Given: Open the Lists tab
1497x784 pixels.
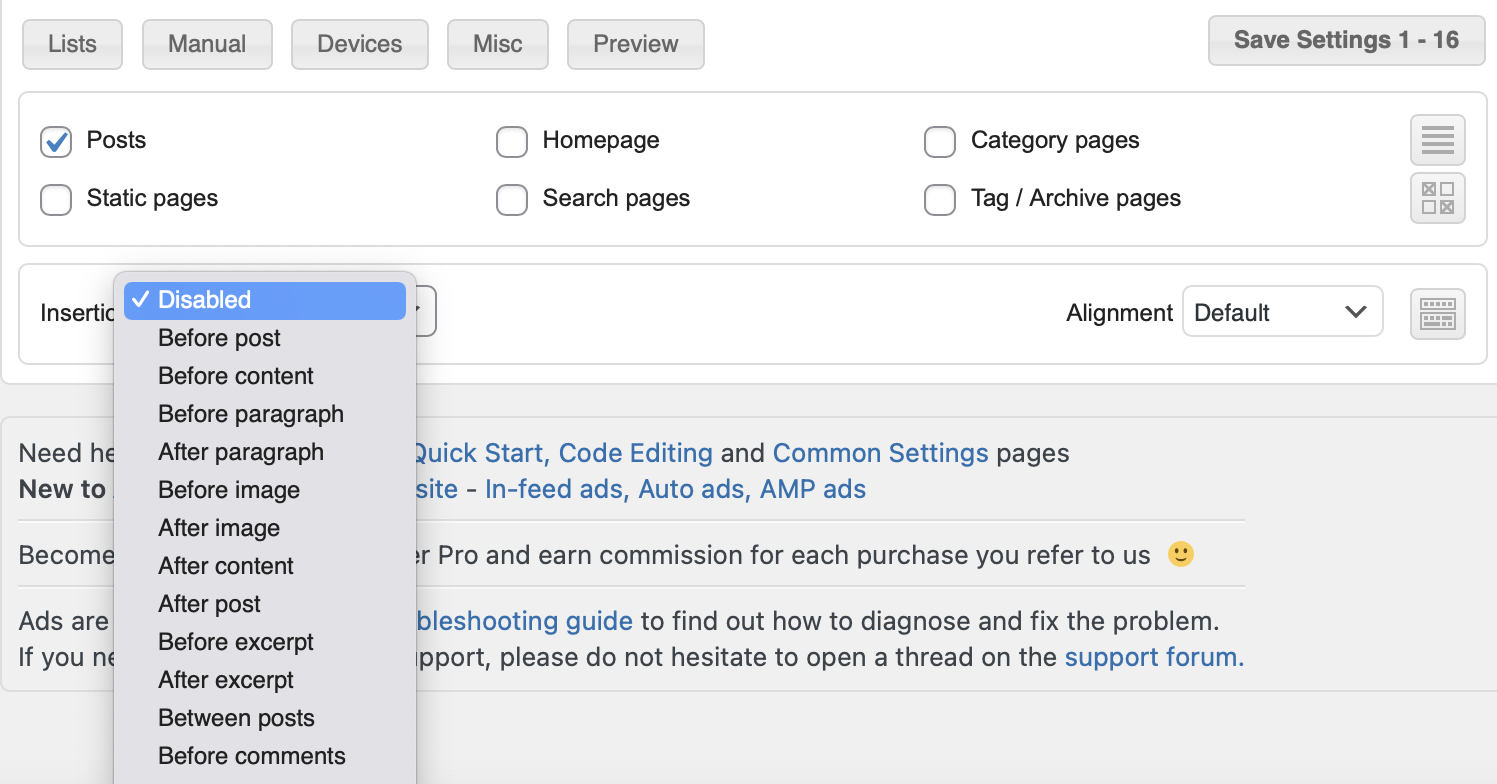Looking at the screenshot, I should coord(72,44).
